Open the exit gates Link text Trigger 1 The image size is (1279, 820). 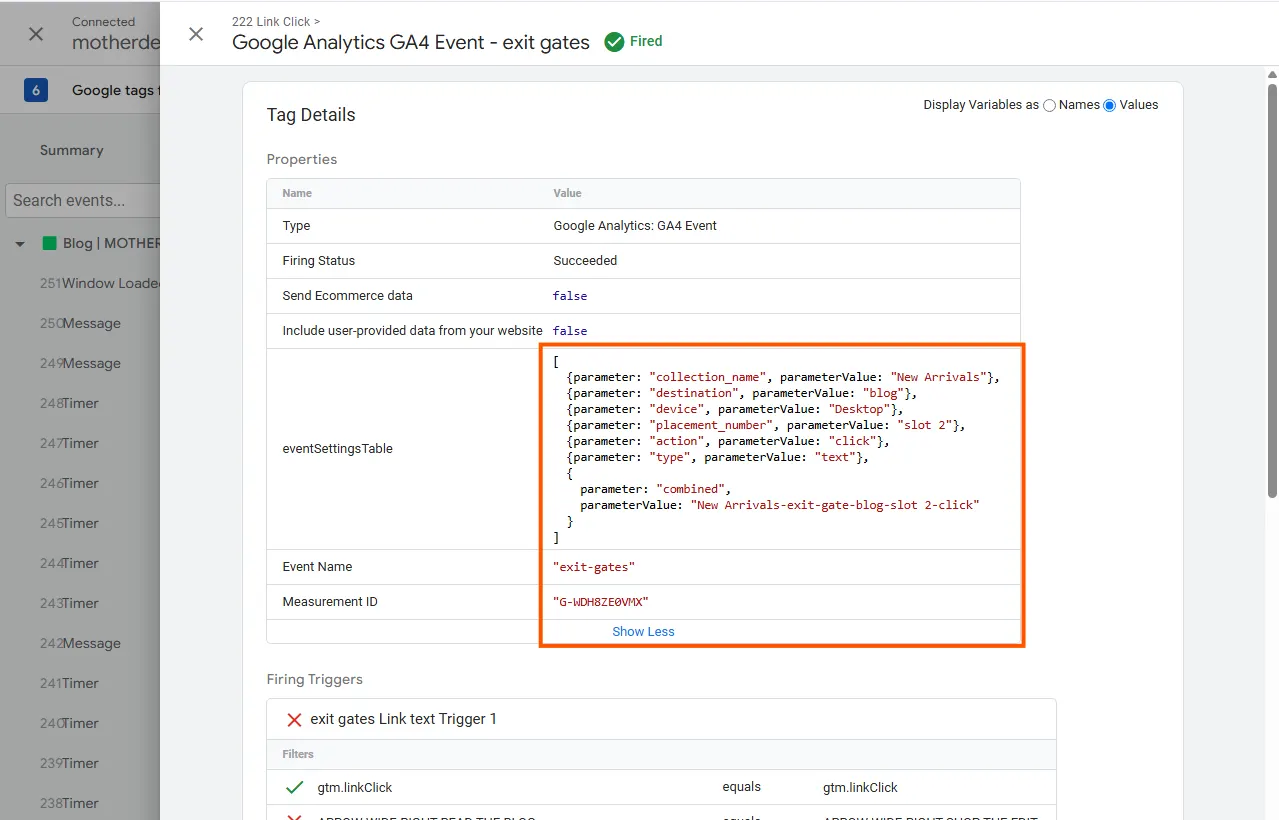(x=403, y=719)
